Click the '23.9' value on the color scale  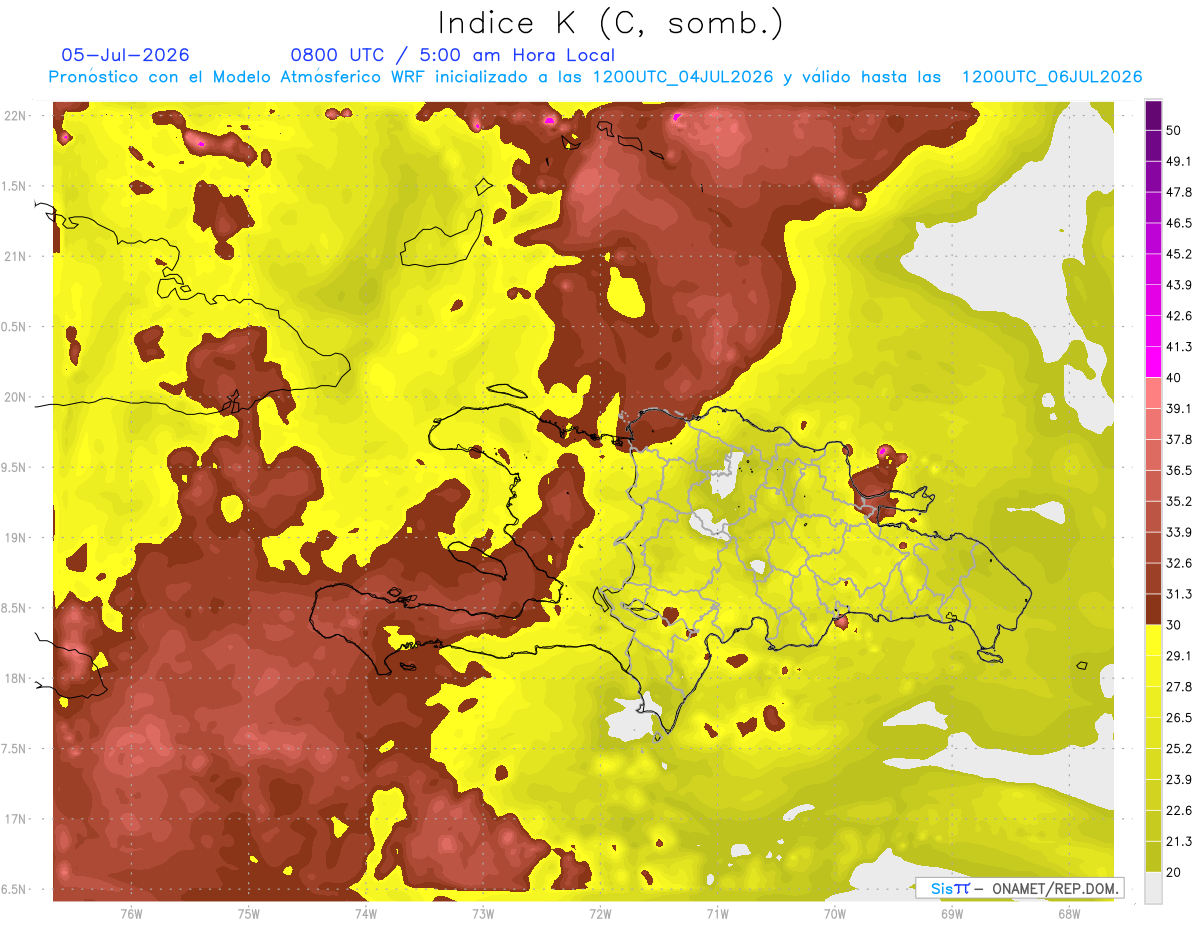click(x=1179, y=780)
